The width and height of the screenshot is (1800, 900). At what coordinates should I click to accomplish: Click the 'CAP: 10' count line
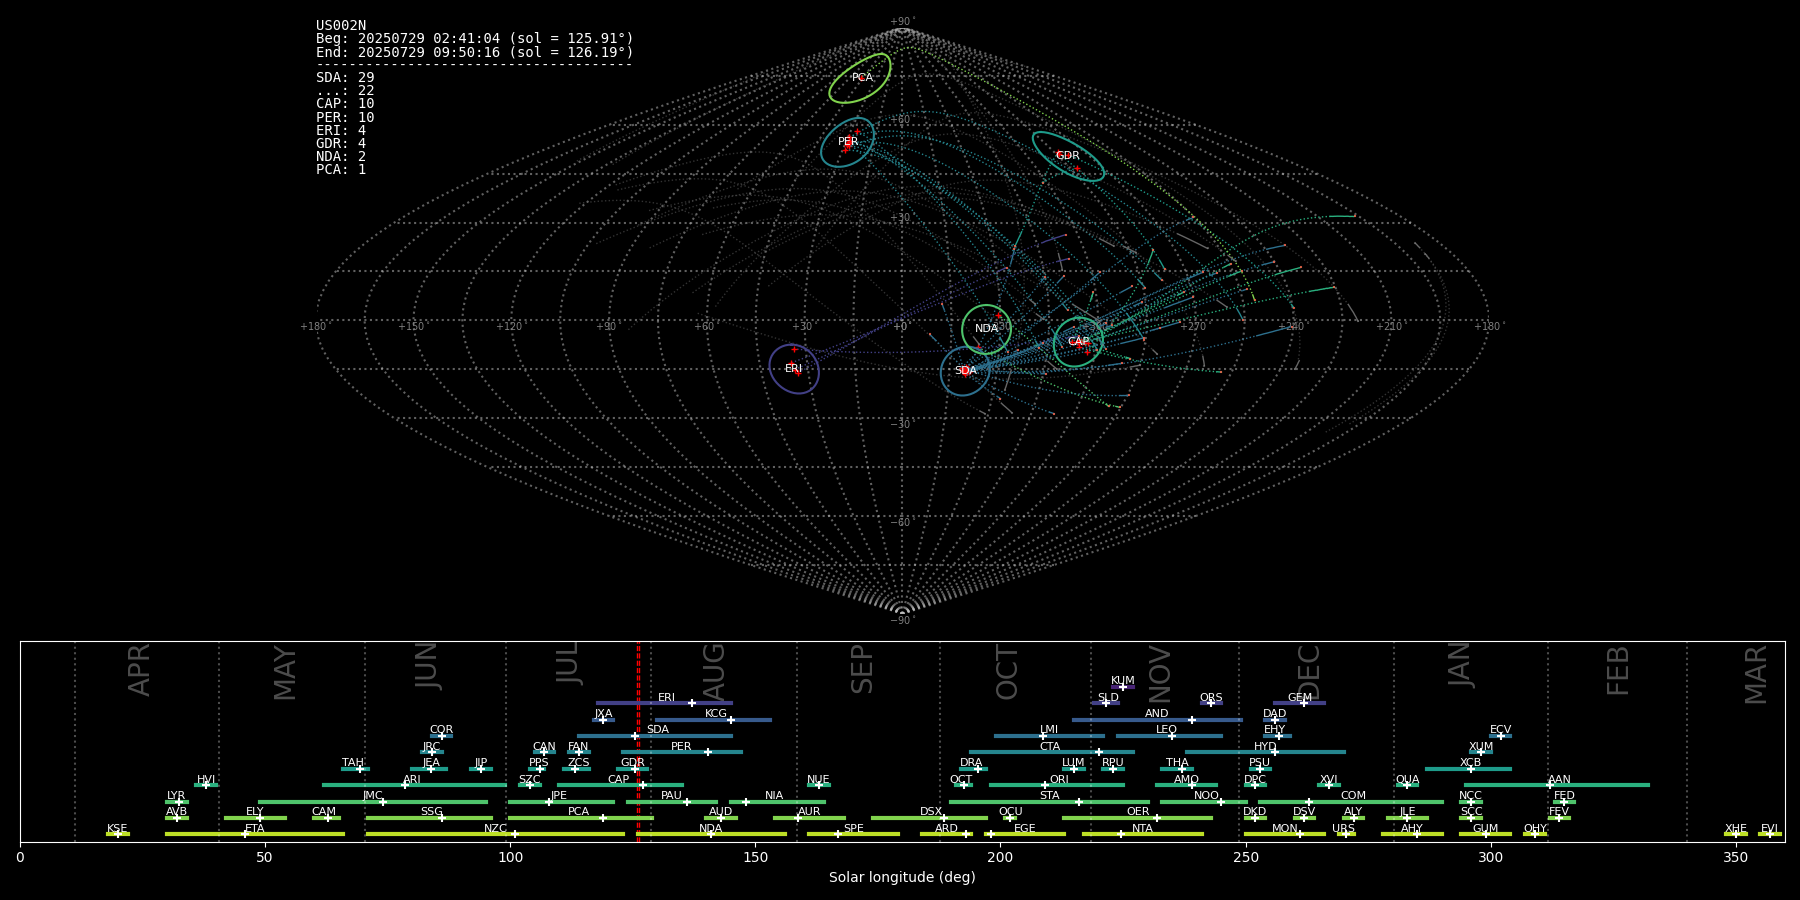pyautogui.click(x=345, y=104)
